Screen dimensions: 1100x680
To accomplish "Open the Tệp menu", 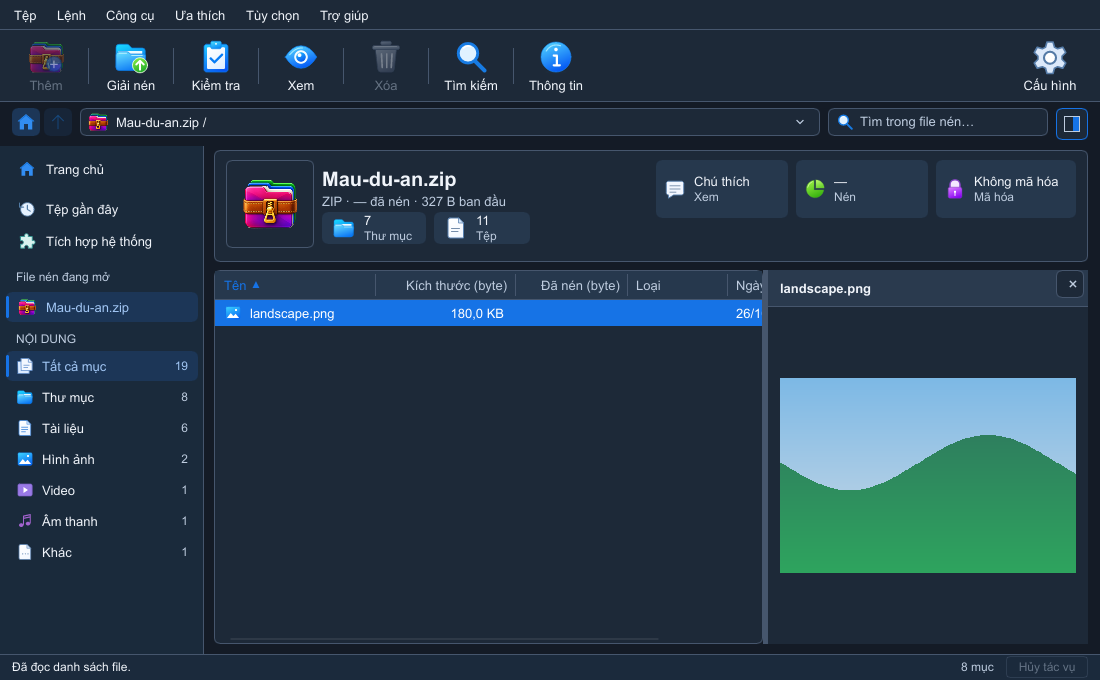I will click(x=25, y=15).
